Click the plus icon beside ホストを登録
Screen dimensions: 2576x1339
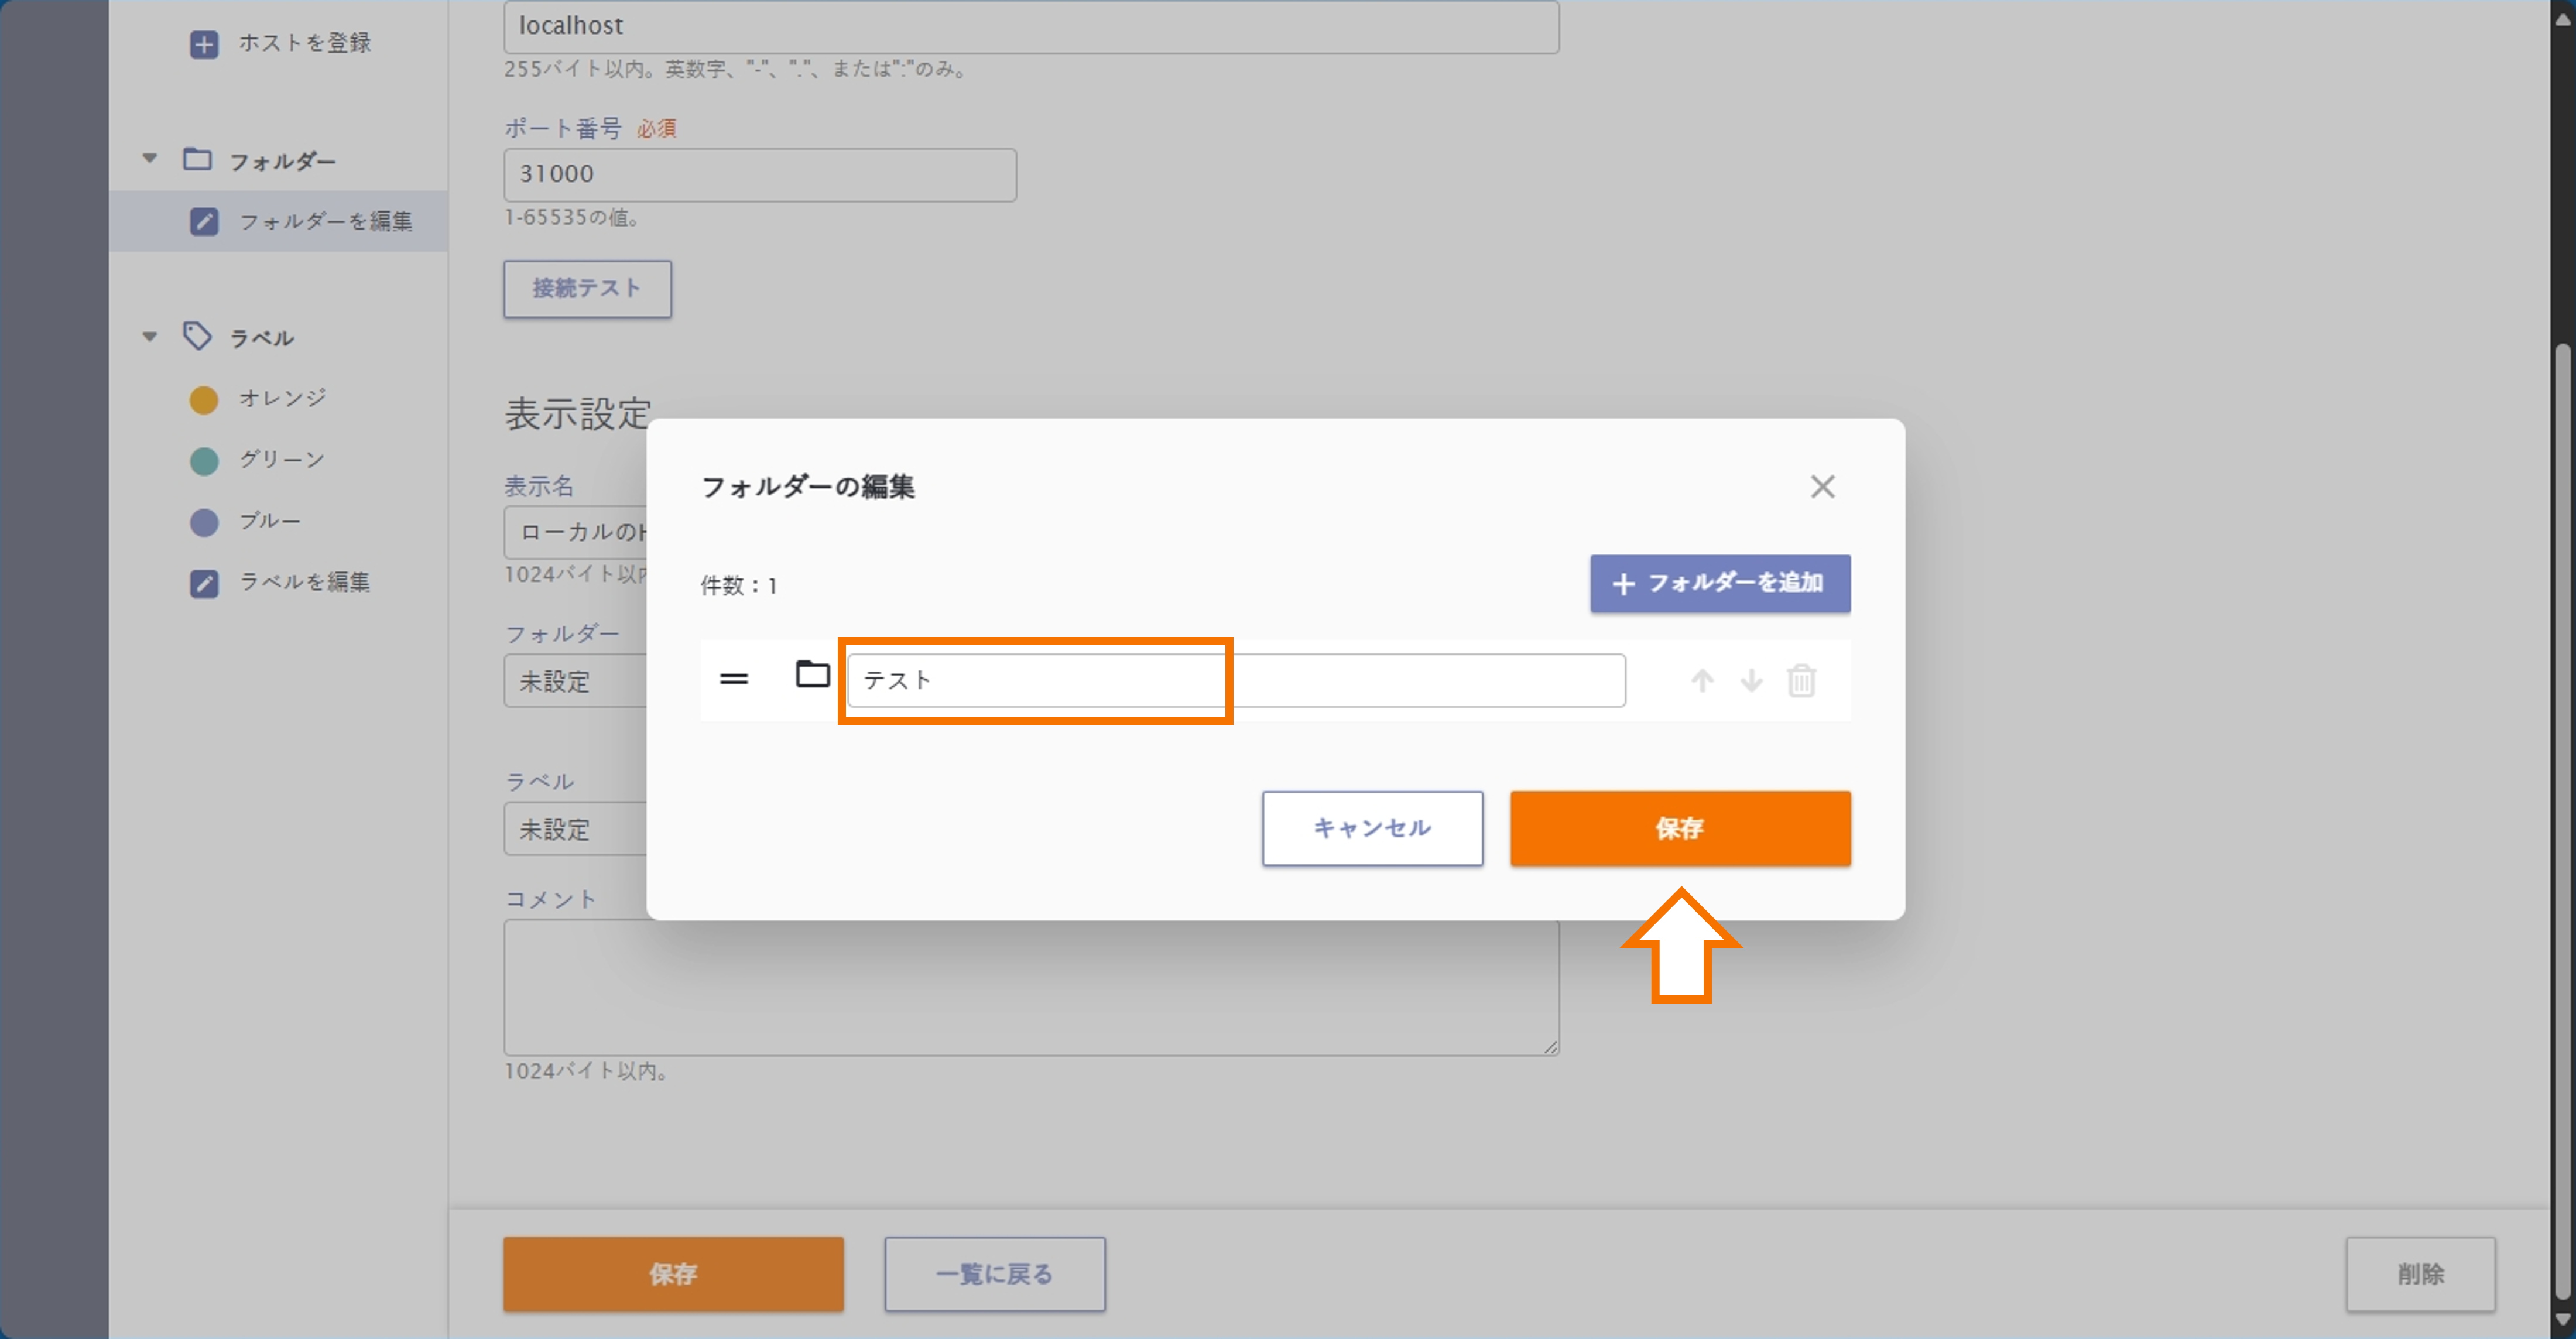(205, 43)
